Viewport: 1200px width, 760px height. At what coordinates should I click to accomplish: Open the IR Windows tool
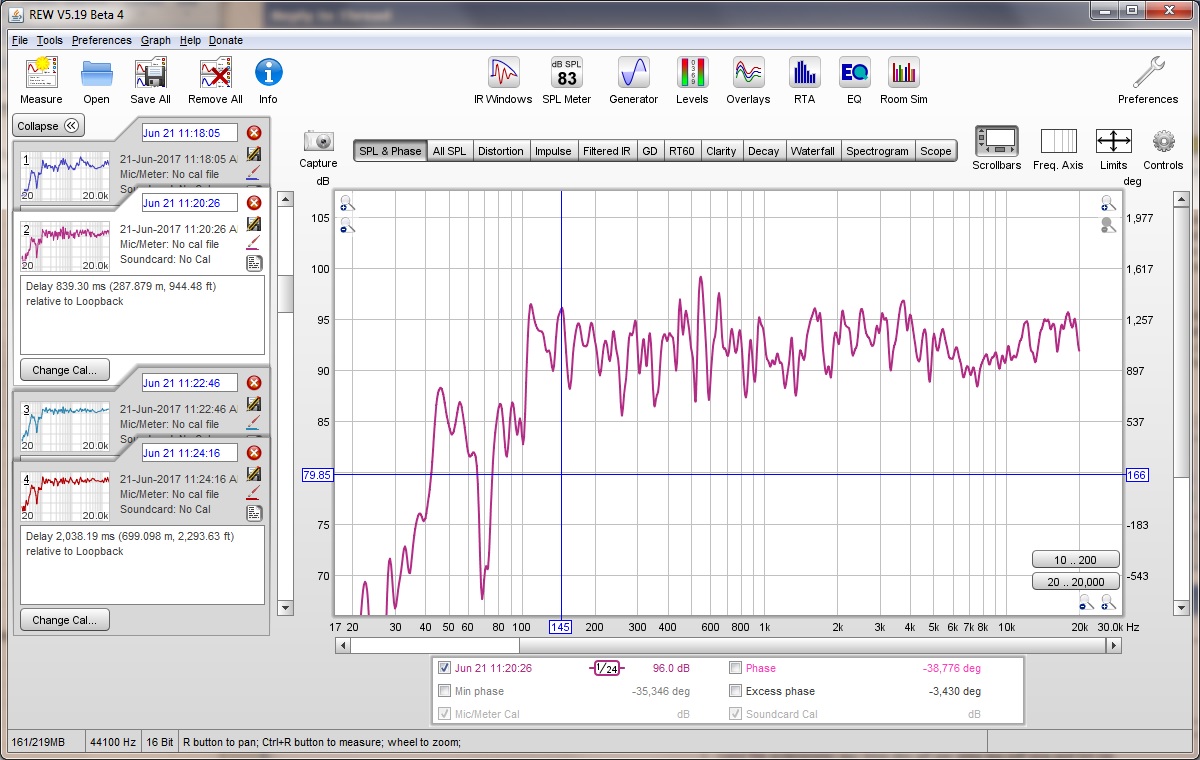pos(503,73)
